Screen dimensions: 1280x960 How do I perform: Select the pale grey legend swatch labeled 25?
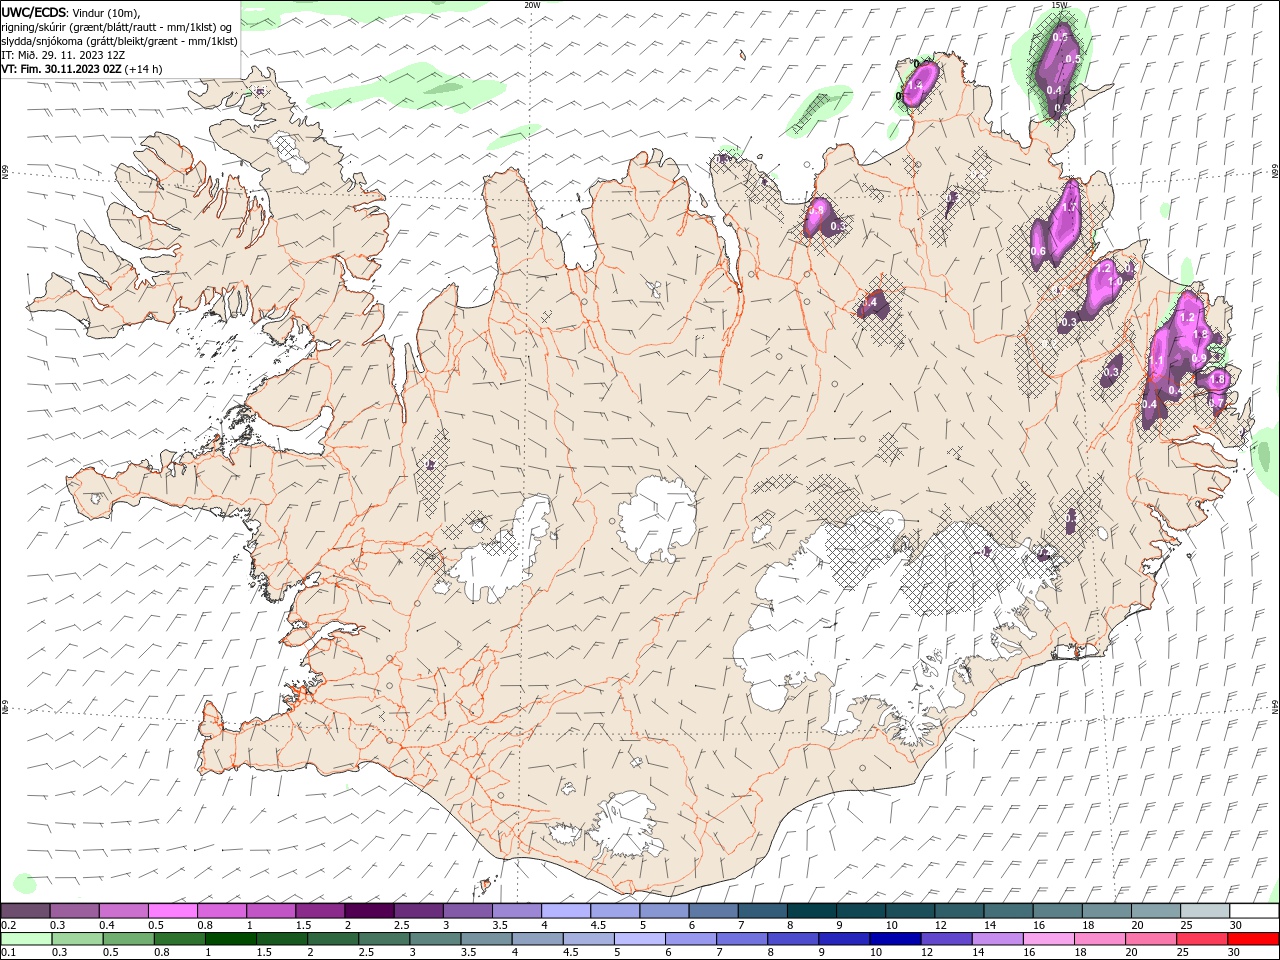point(1205,911)
